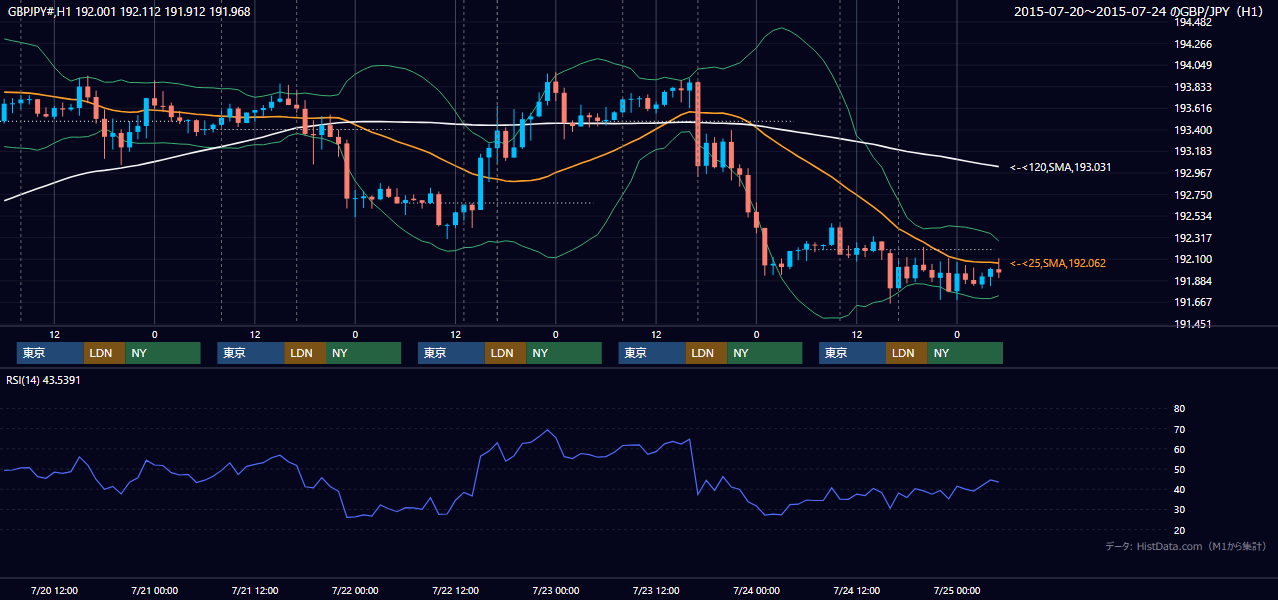Click the 7/24 00:00 time axis label
The image size is (1278, 600).
click(x=756, y=590)
